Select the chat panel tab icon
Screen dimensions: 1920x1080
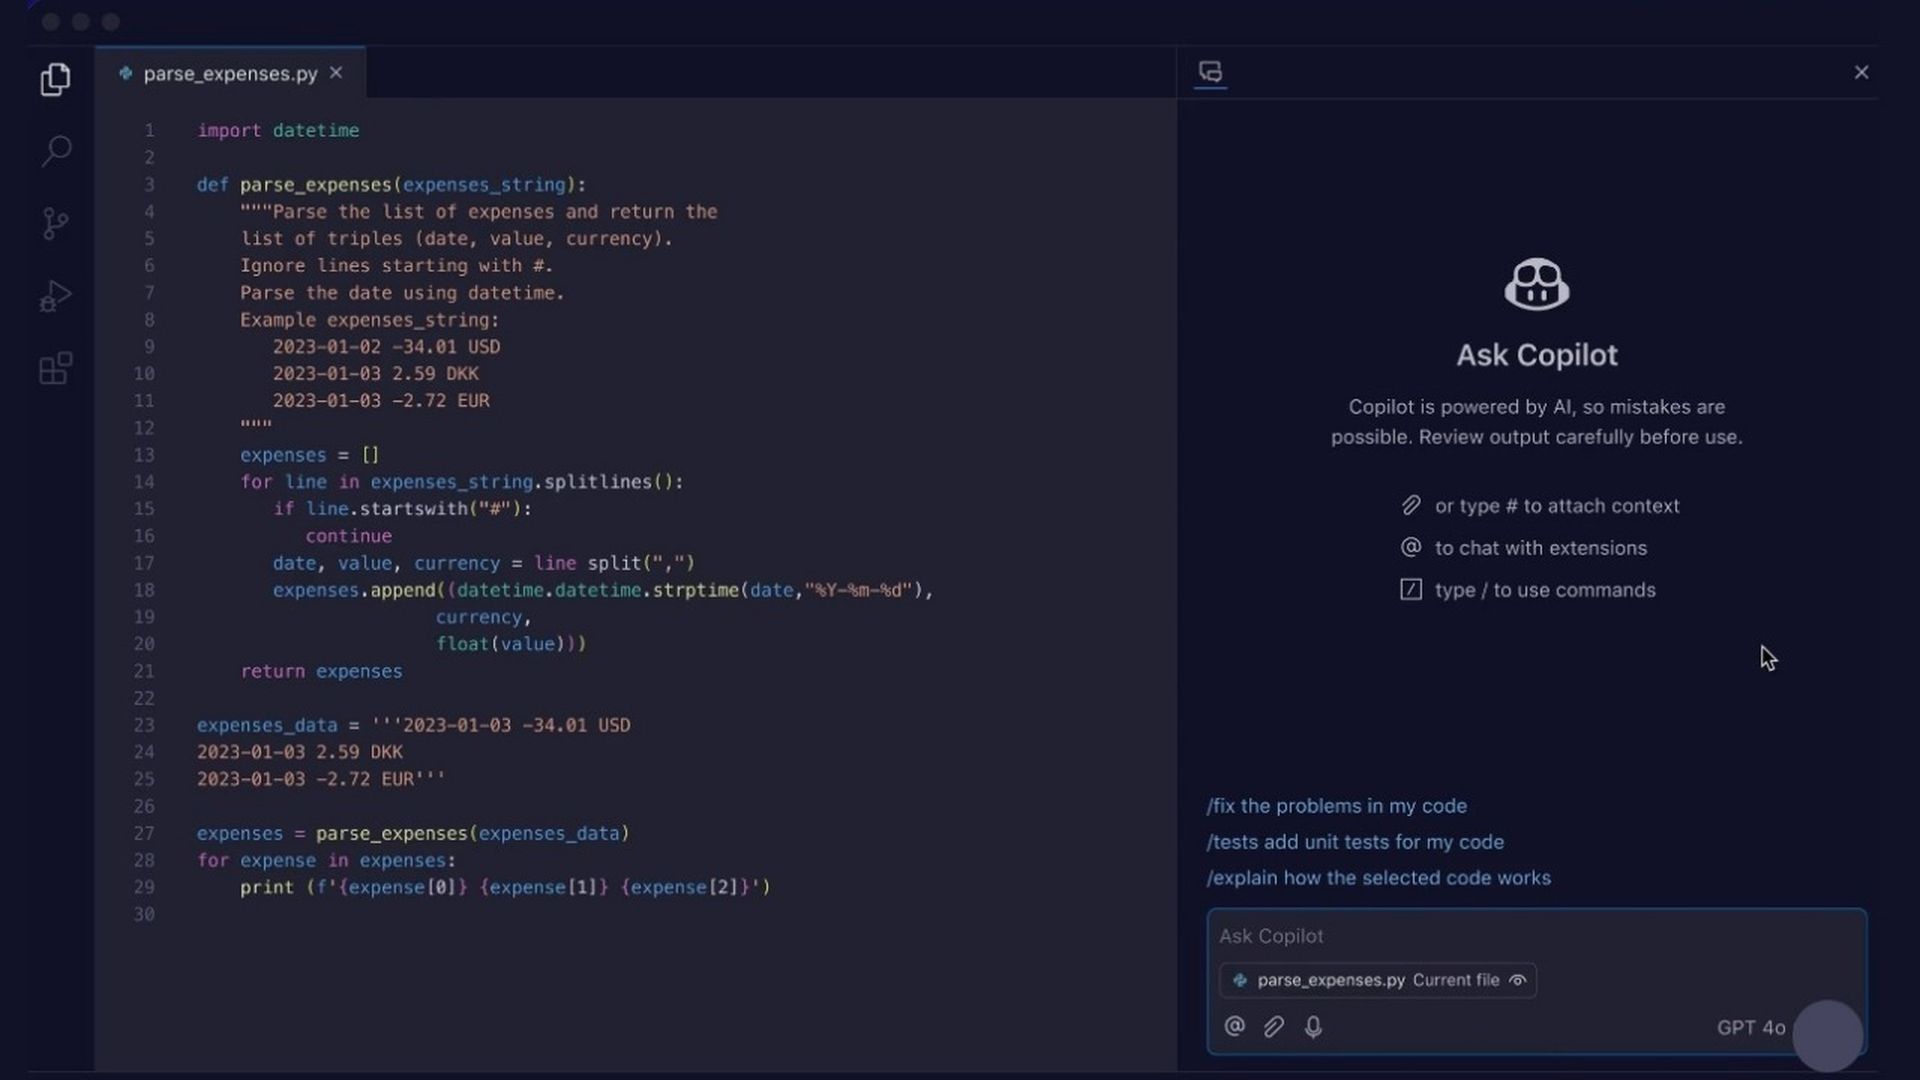[x=1210, y=71]
